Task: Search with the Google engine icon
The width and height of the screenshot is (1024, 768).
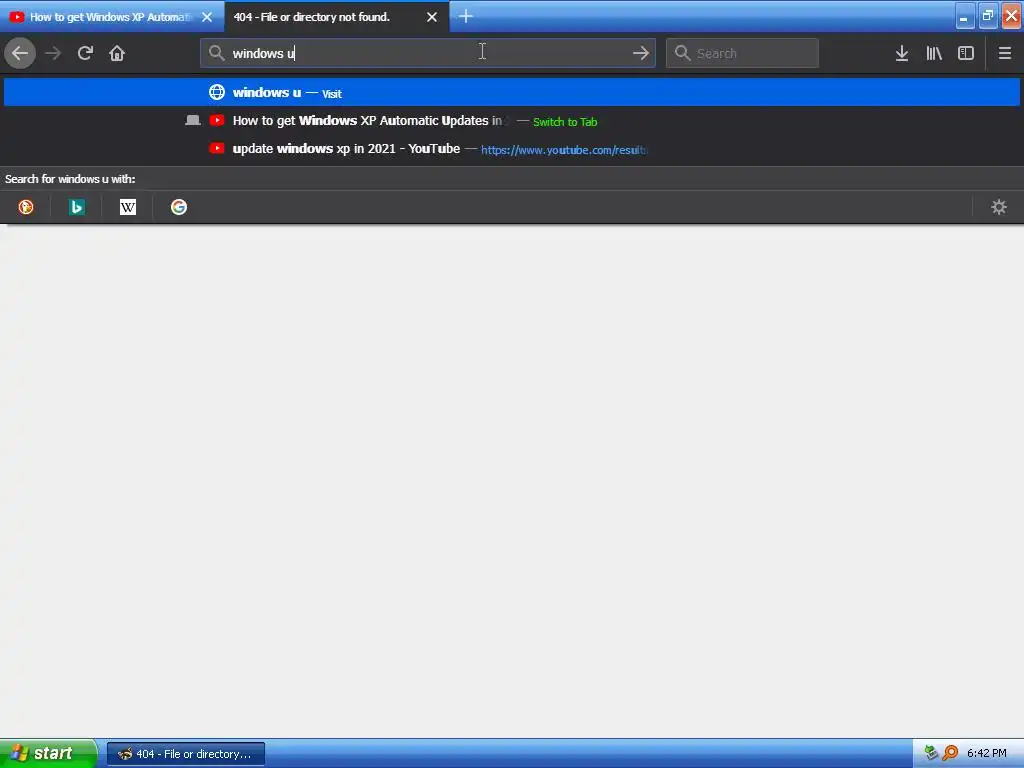Action: 179,207
